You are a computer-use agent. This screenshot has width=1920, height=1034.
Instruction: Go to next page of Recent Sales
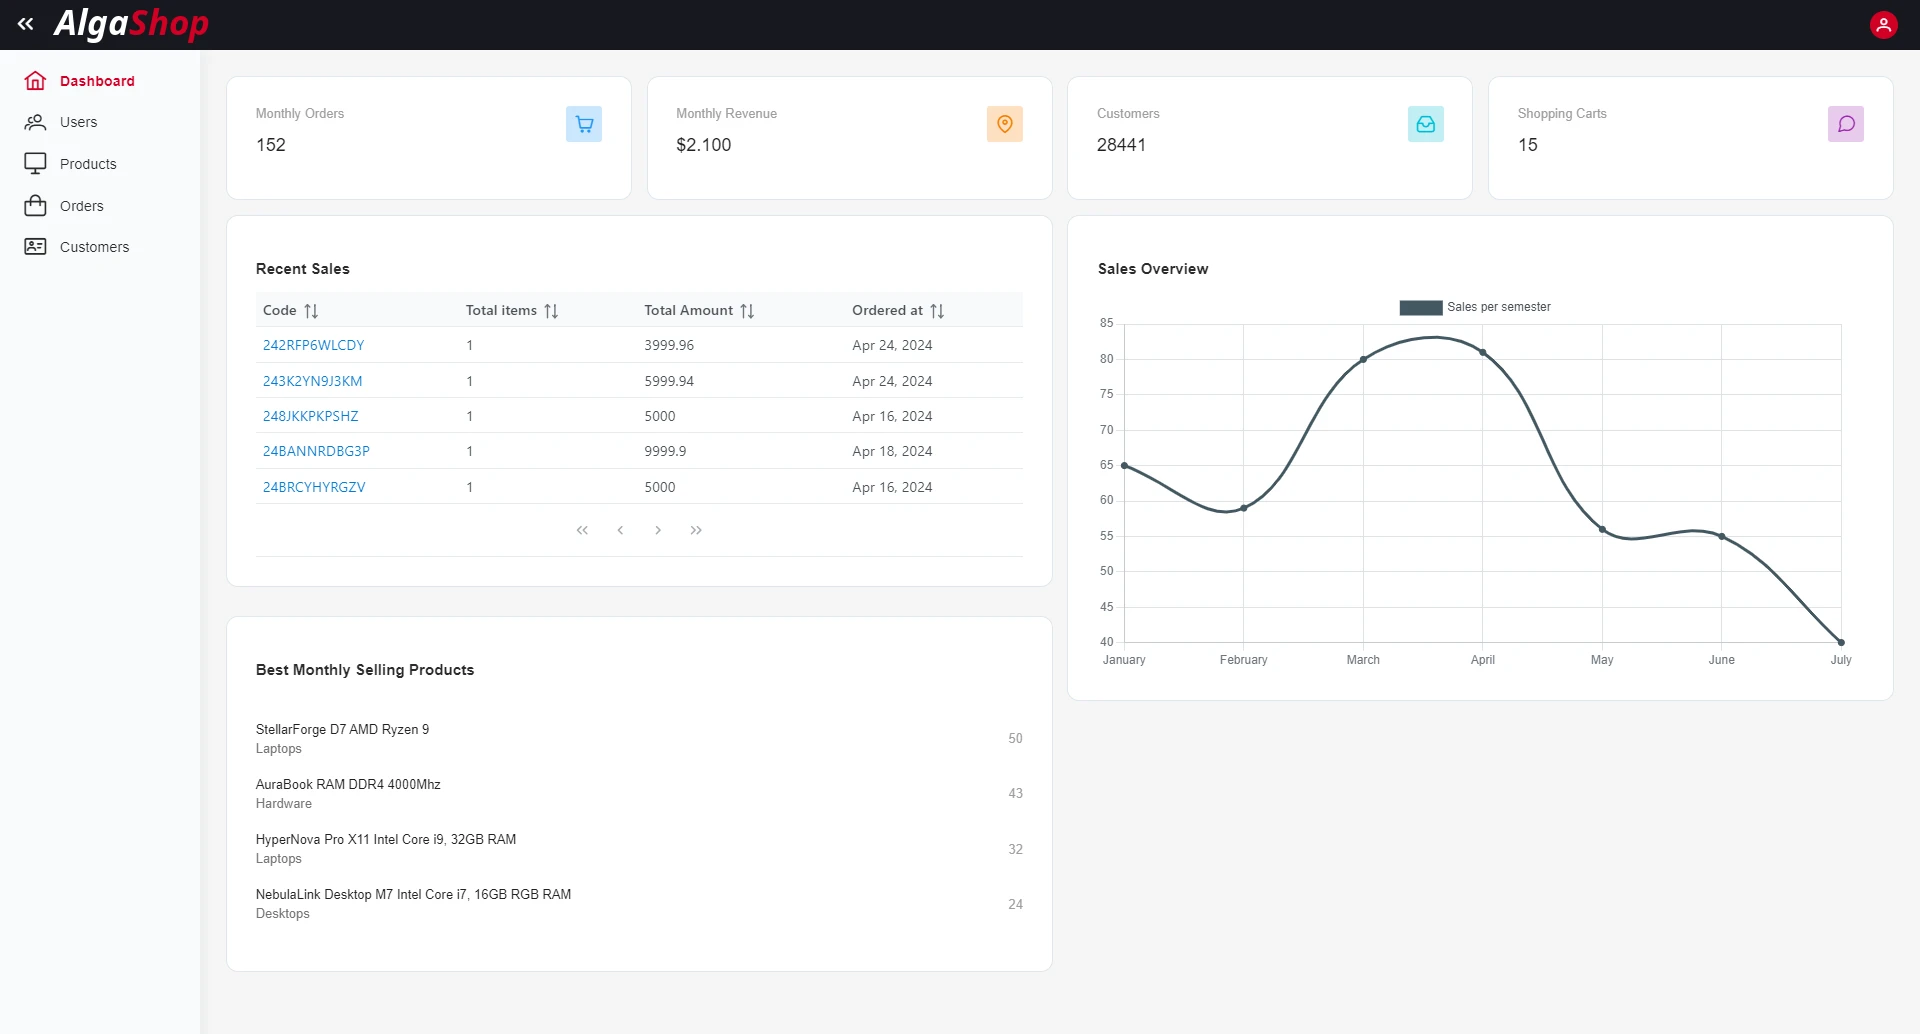click(658, 530)
